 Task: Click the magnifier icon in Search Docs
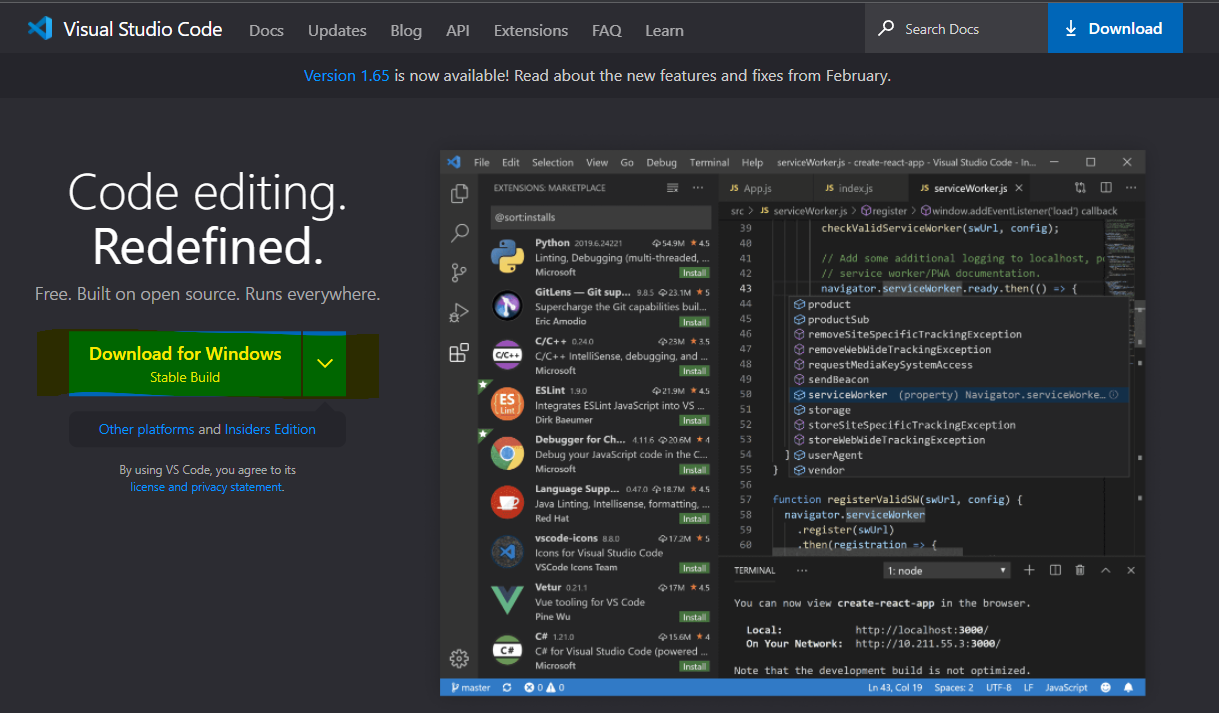click(886, 28)
